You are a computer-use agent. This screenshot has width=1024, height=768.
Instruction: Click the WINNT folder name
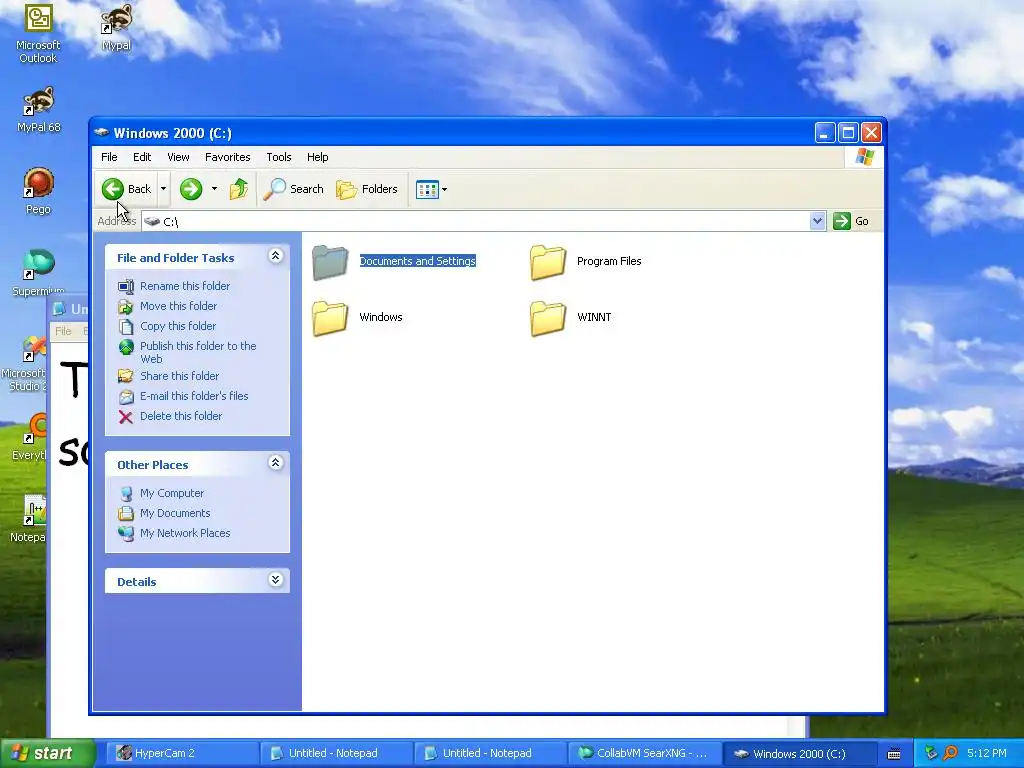594,317
